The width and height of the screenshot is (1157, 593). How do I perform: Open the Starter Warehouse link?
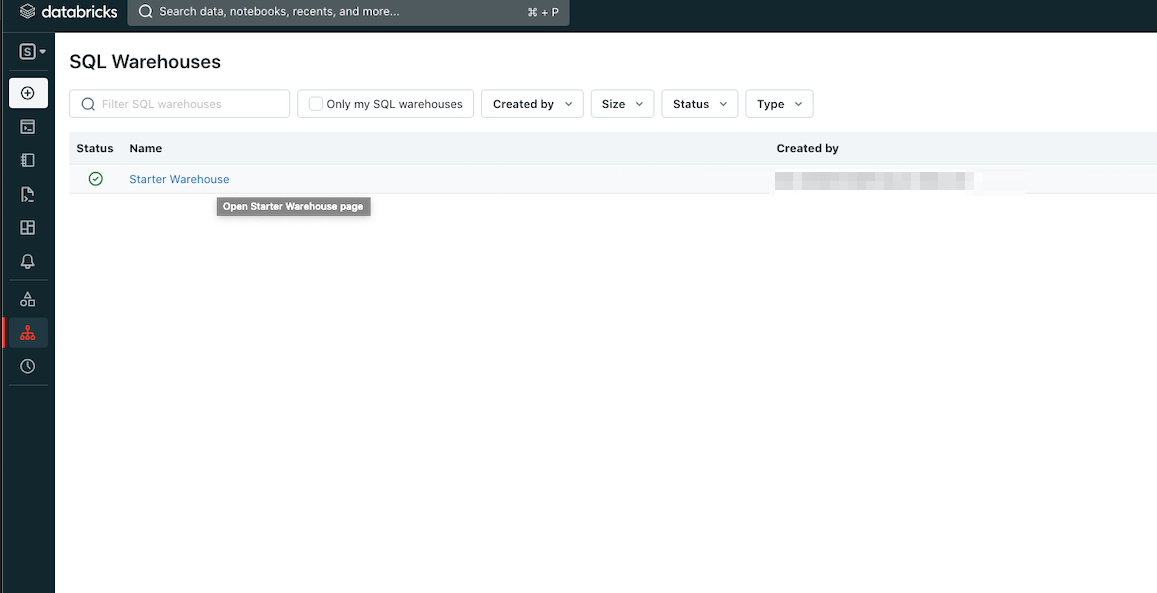point(179,179)
